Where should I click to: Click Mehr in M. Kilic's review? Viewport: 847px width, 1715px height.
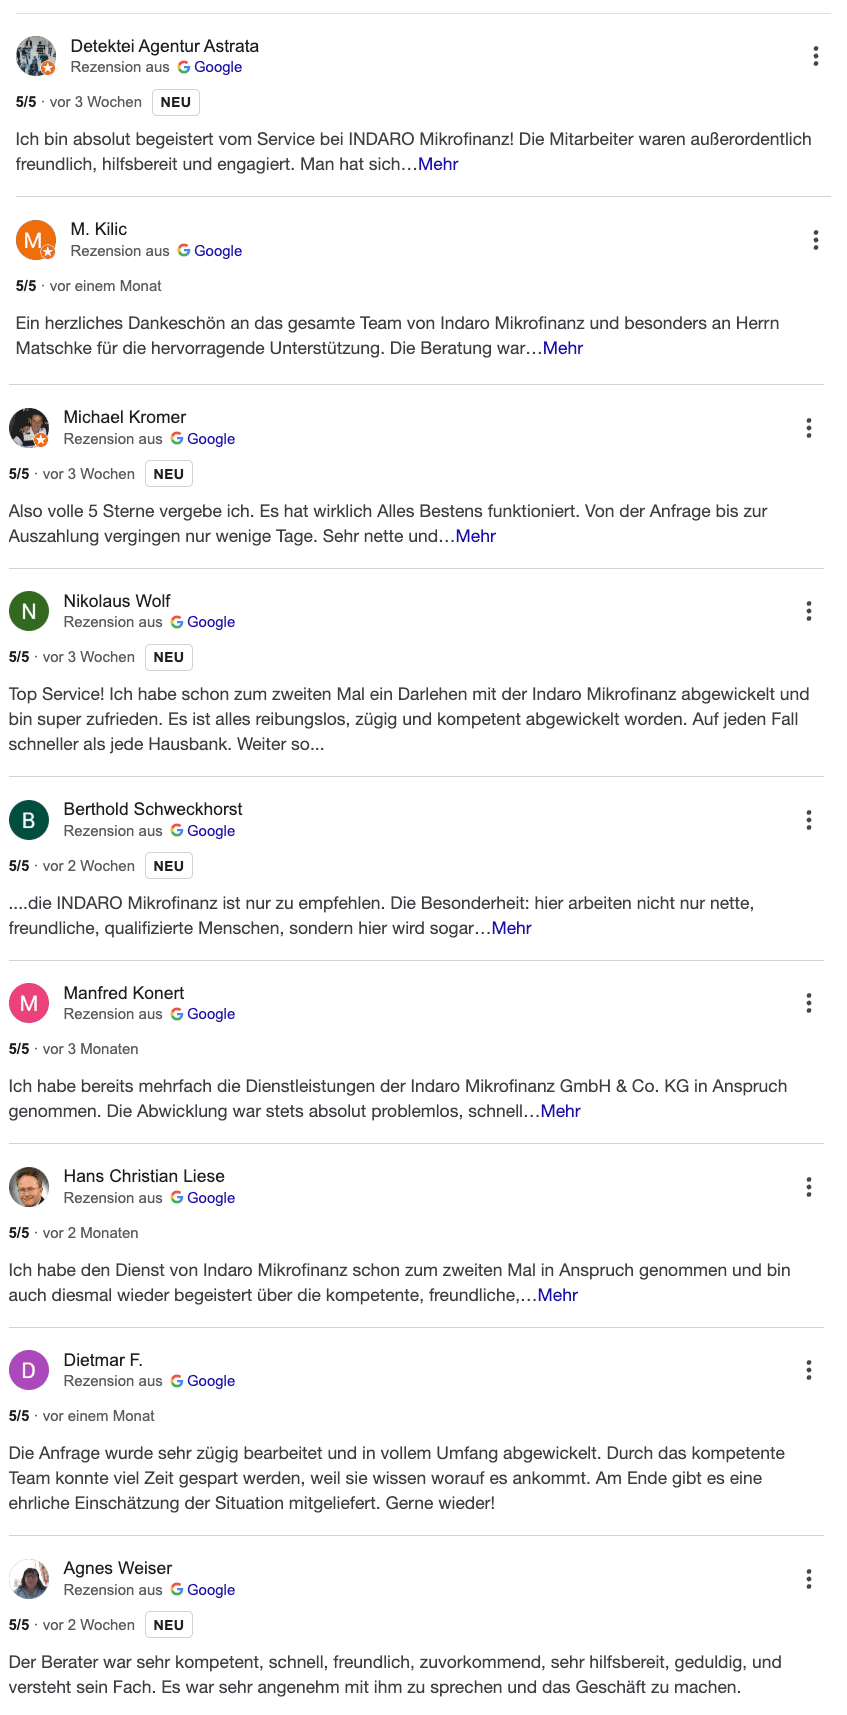(562, 348)
